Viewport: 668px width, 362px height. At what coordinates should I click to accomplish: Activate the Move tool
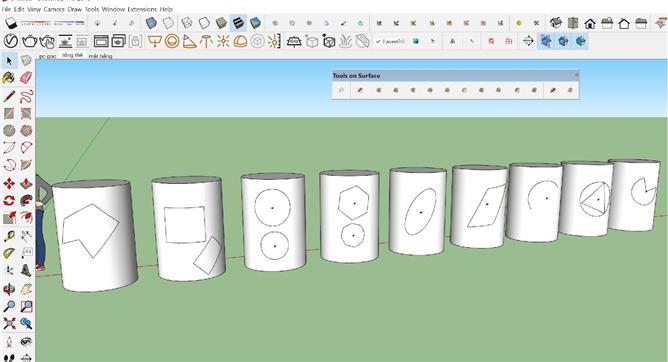click(x=9, y=184)
